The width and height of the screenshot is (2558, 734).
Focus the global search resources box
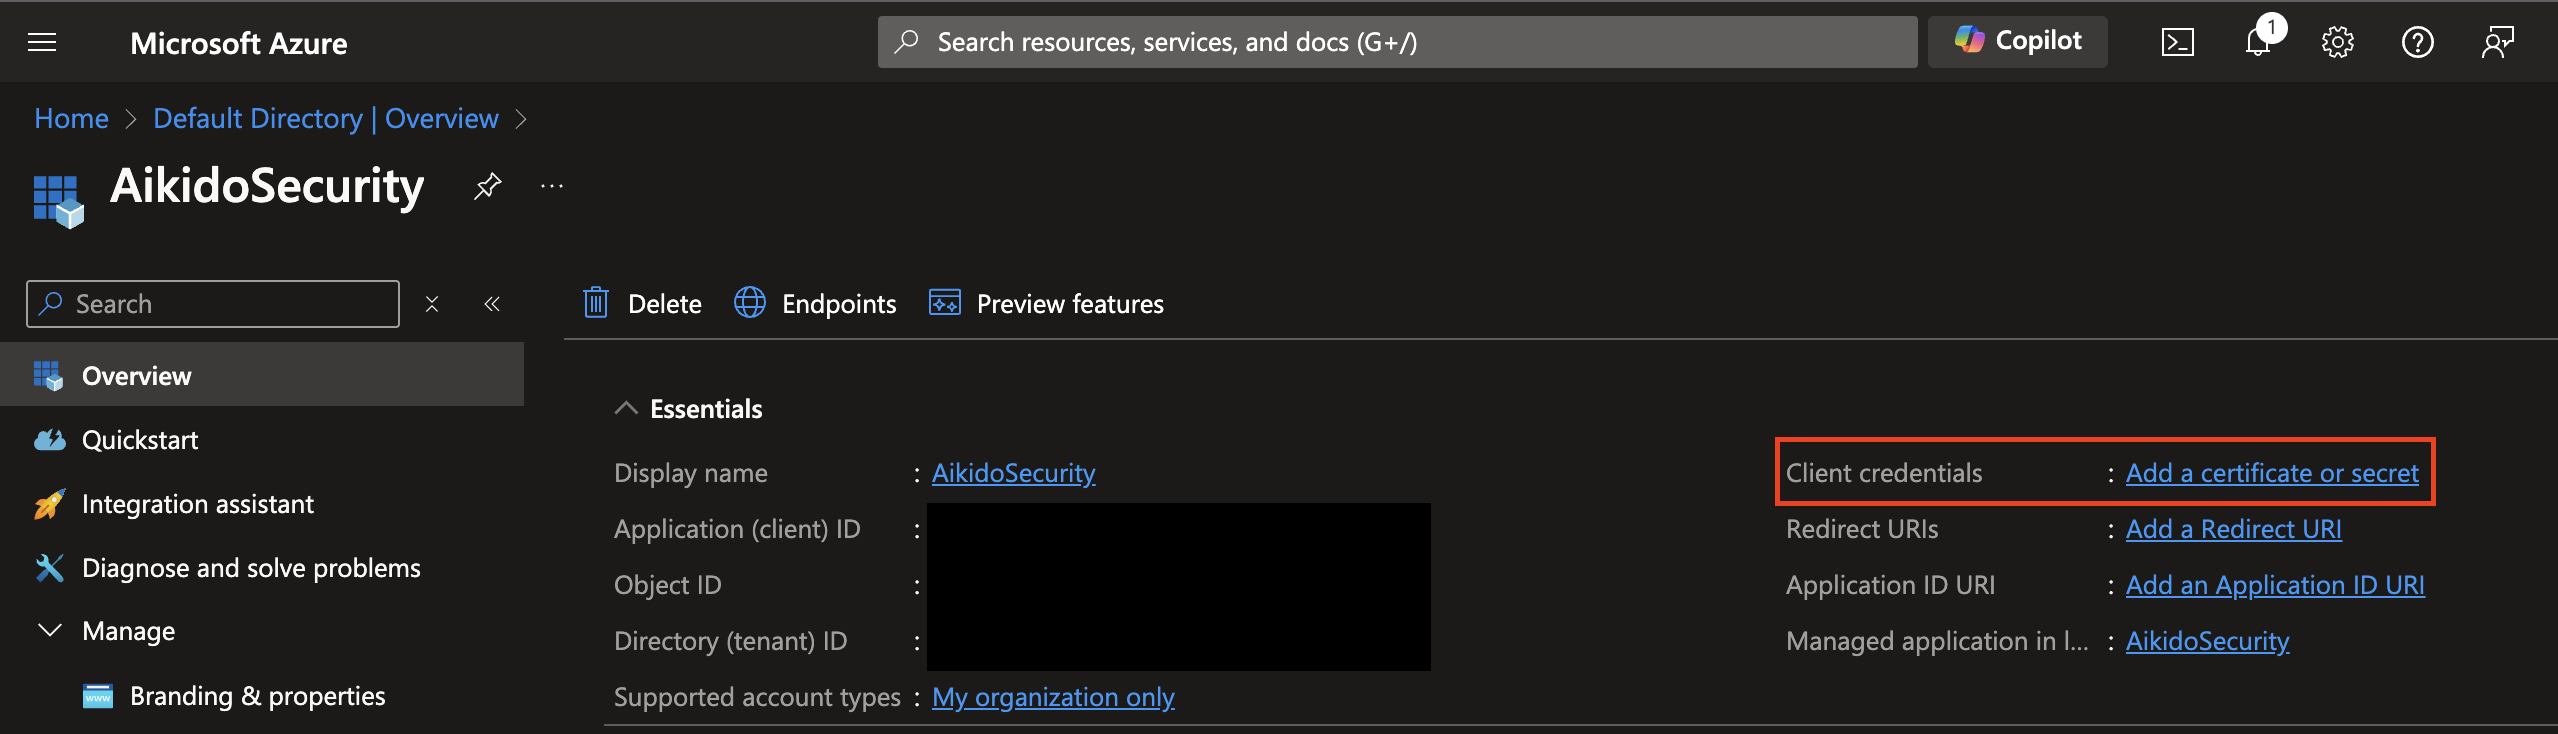click(x=1398, y=42)
